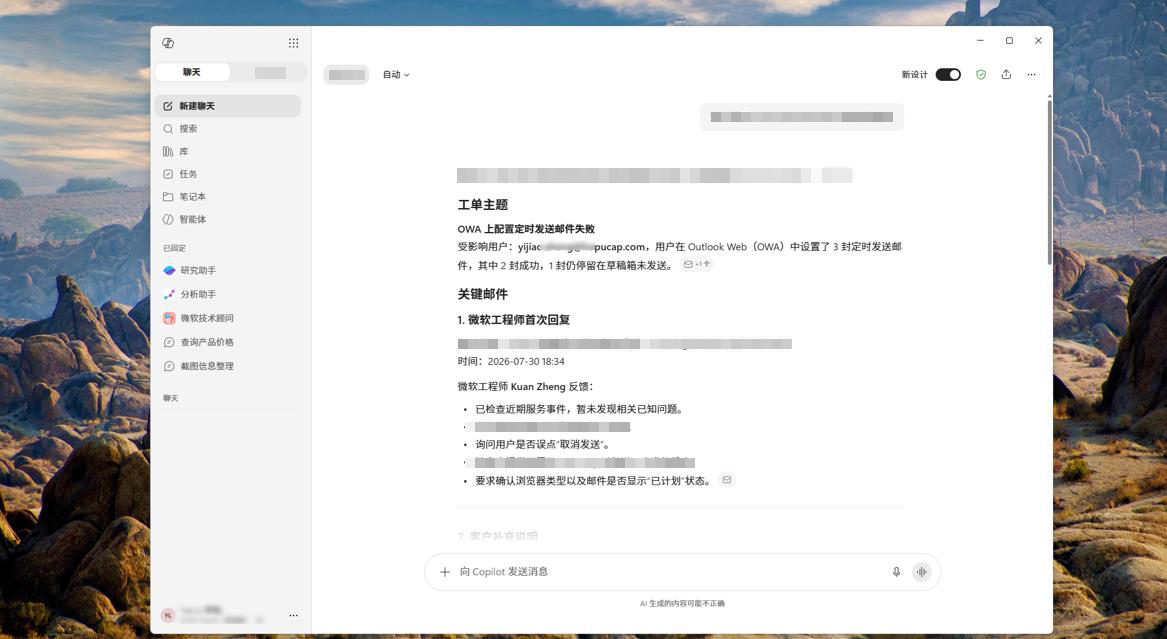
Task: Click the 微软技术顾问 avatar icon
Action: (x=169, y=318)
